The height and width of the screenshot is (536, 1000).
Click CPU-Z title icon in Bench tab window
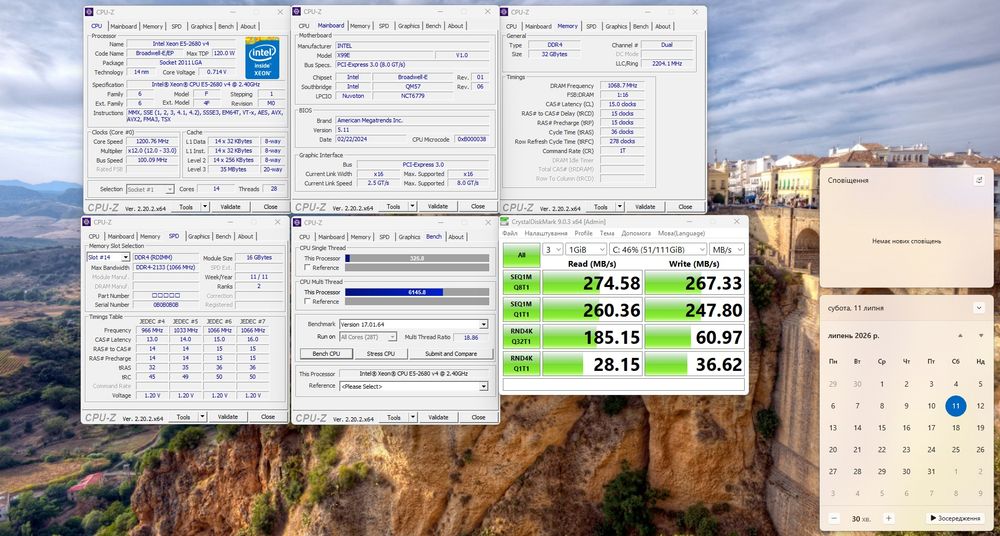298,223
